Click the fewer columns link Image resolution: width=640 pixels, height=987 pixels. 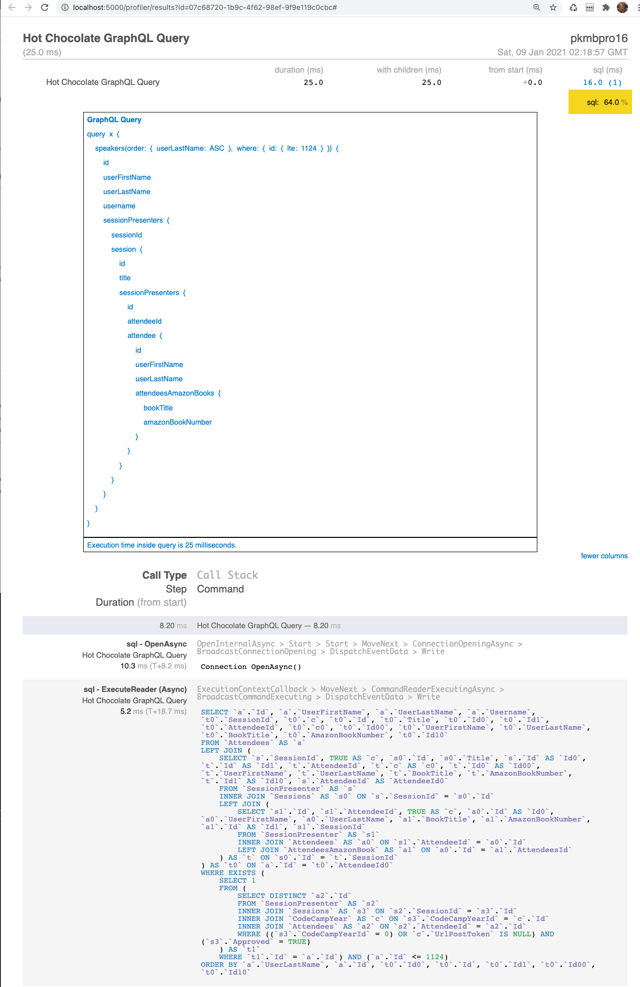tap(604, 556)
